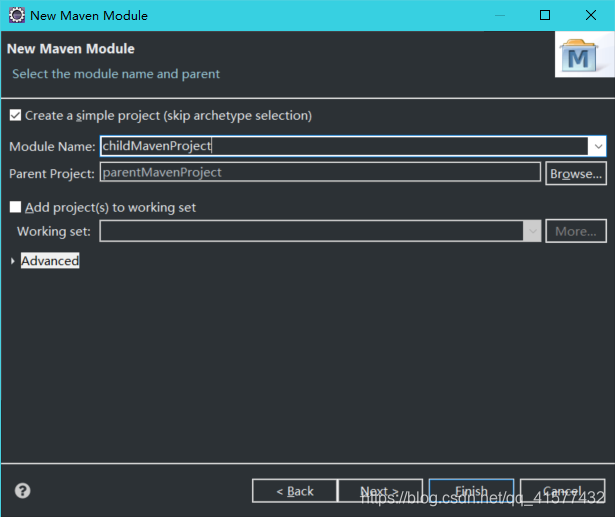
Task: Open the Working set combo dropdown
Action: pos(532,231)
